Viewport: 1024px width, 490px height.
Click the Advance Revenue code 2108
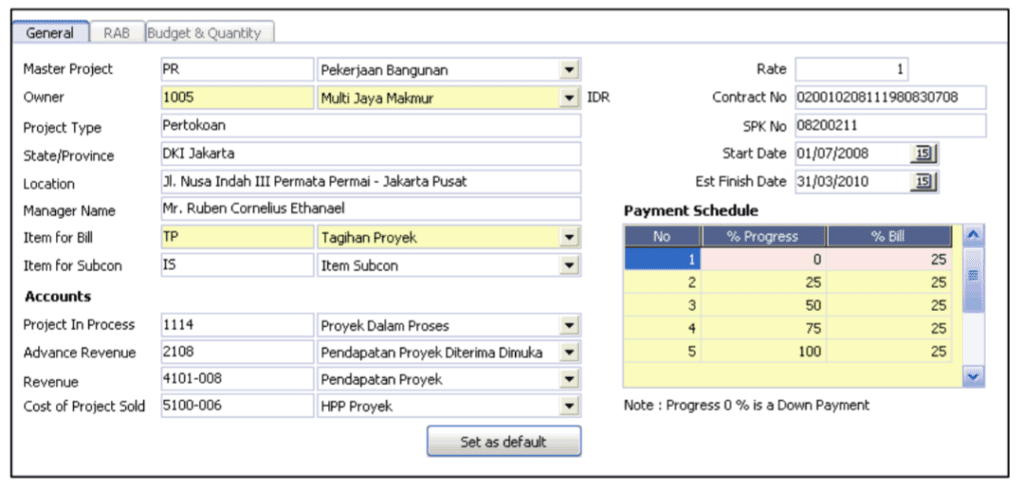[x=237, y=353]
